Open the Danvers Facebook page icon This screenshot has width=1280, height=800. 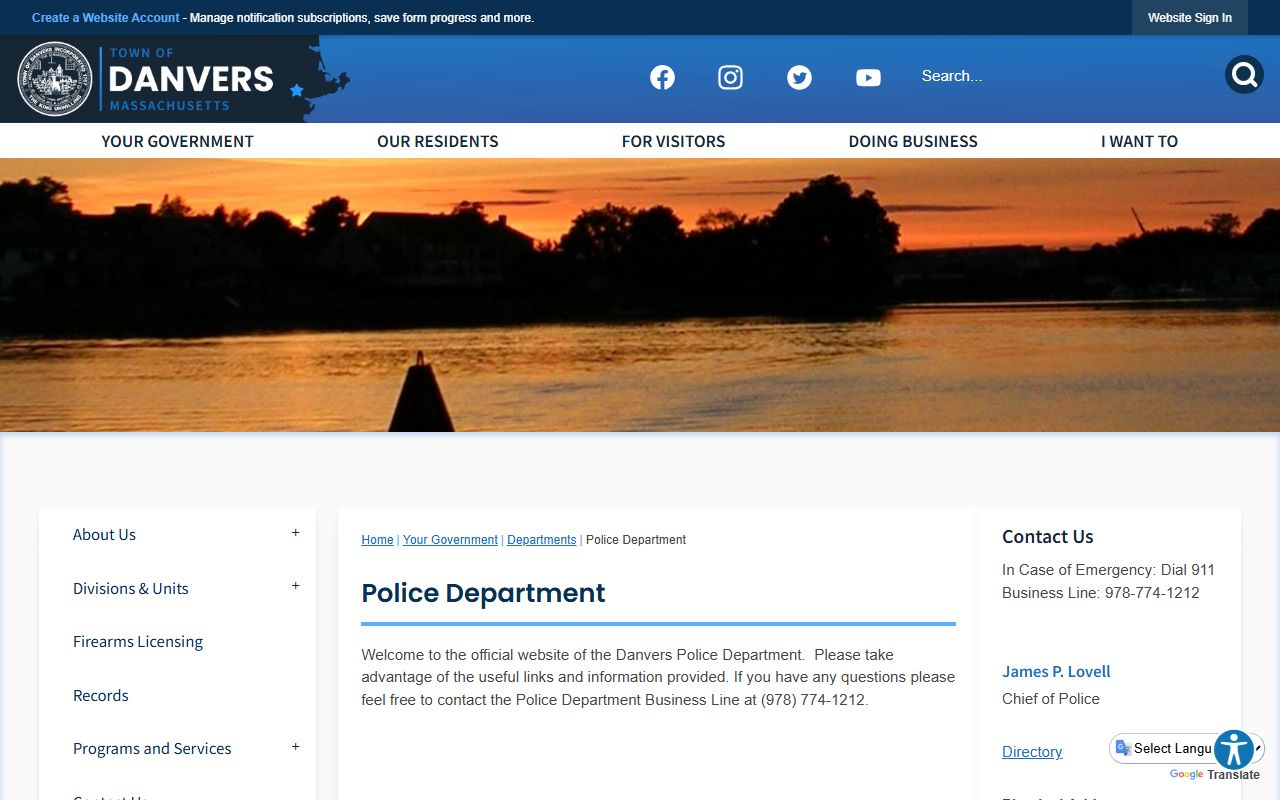coord(662,77)
